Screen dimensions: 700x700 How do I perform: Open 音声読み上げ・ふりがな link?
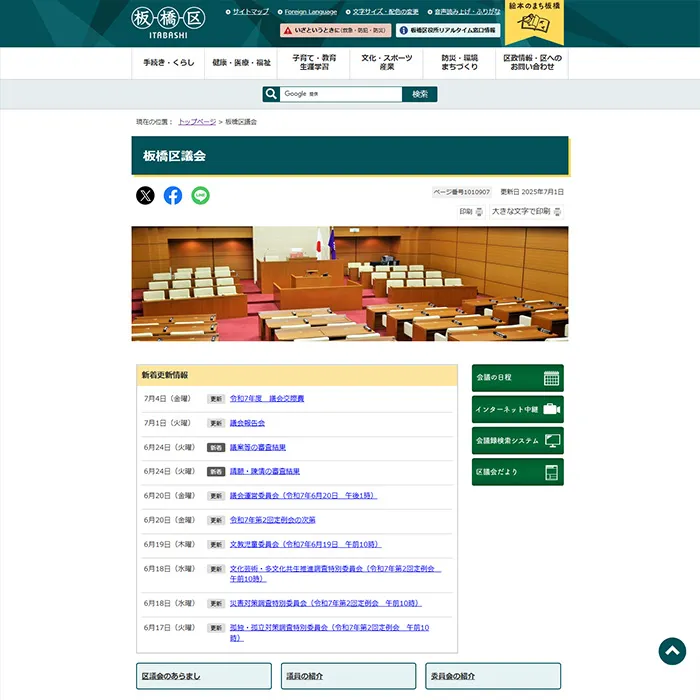467,12
